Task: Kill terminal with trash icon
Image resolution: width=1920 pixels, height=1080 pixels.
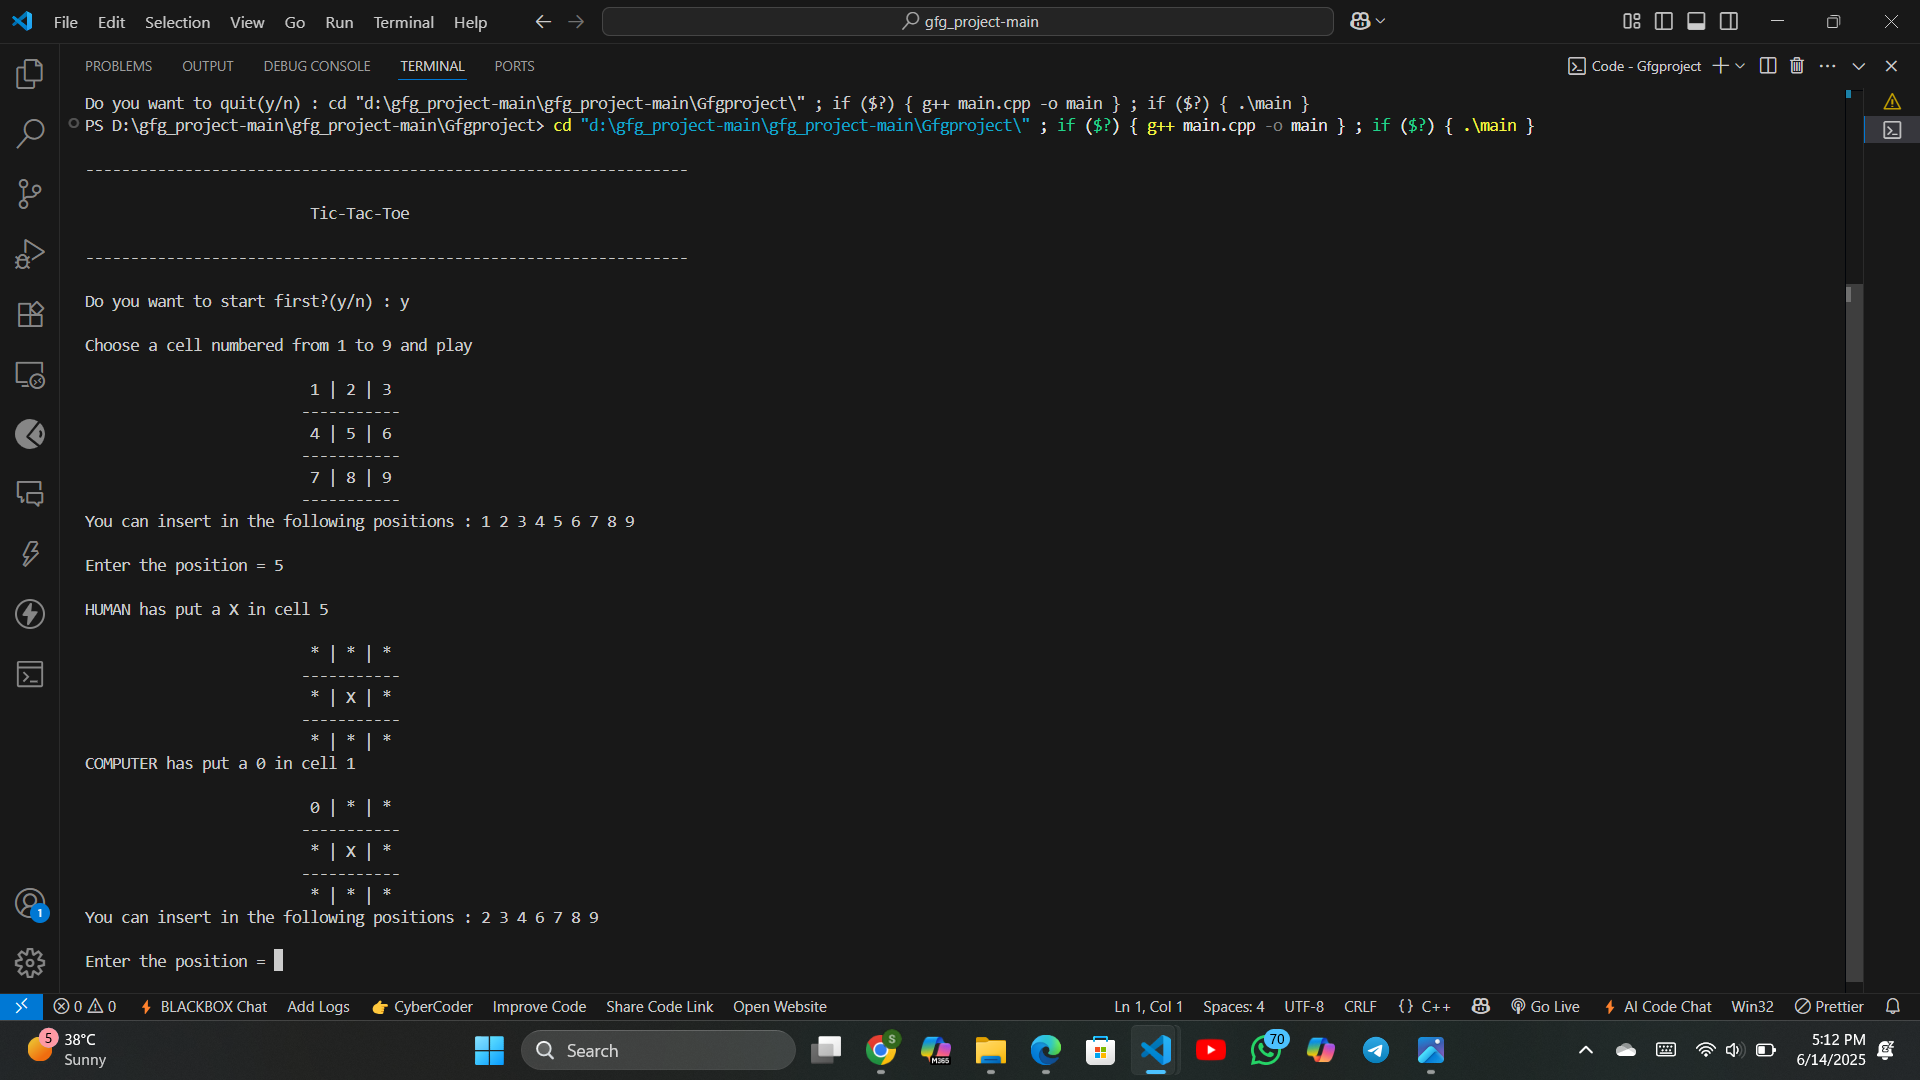Action: [x=1797, y=66]
